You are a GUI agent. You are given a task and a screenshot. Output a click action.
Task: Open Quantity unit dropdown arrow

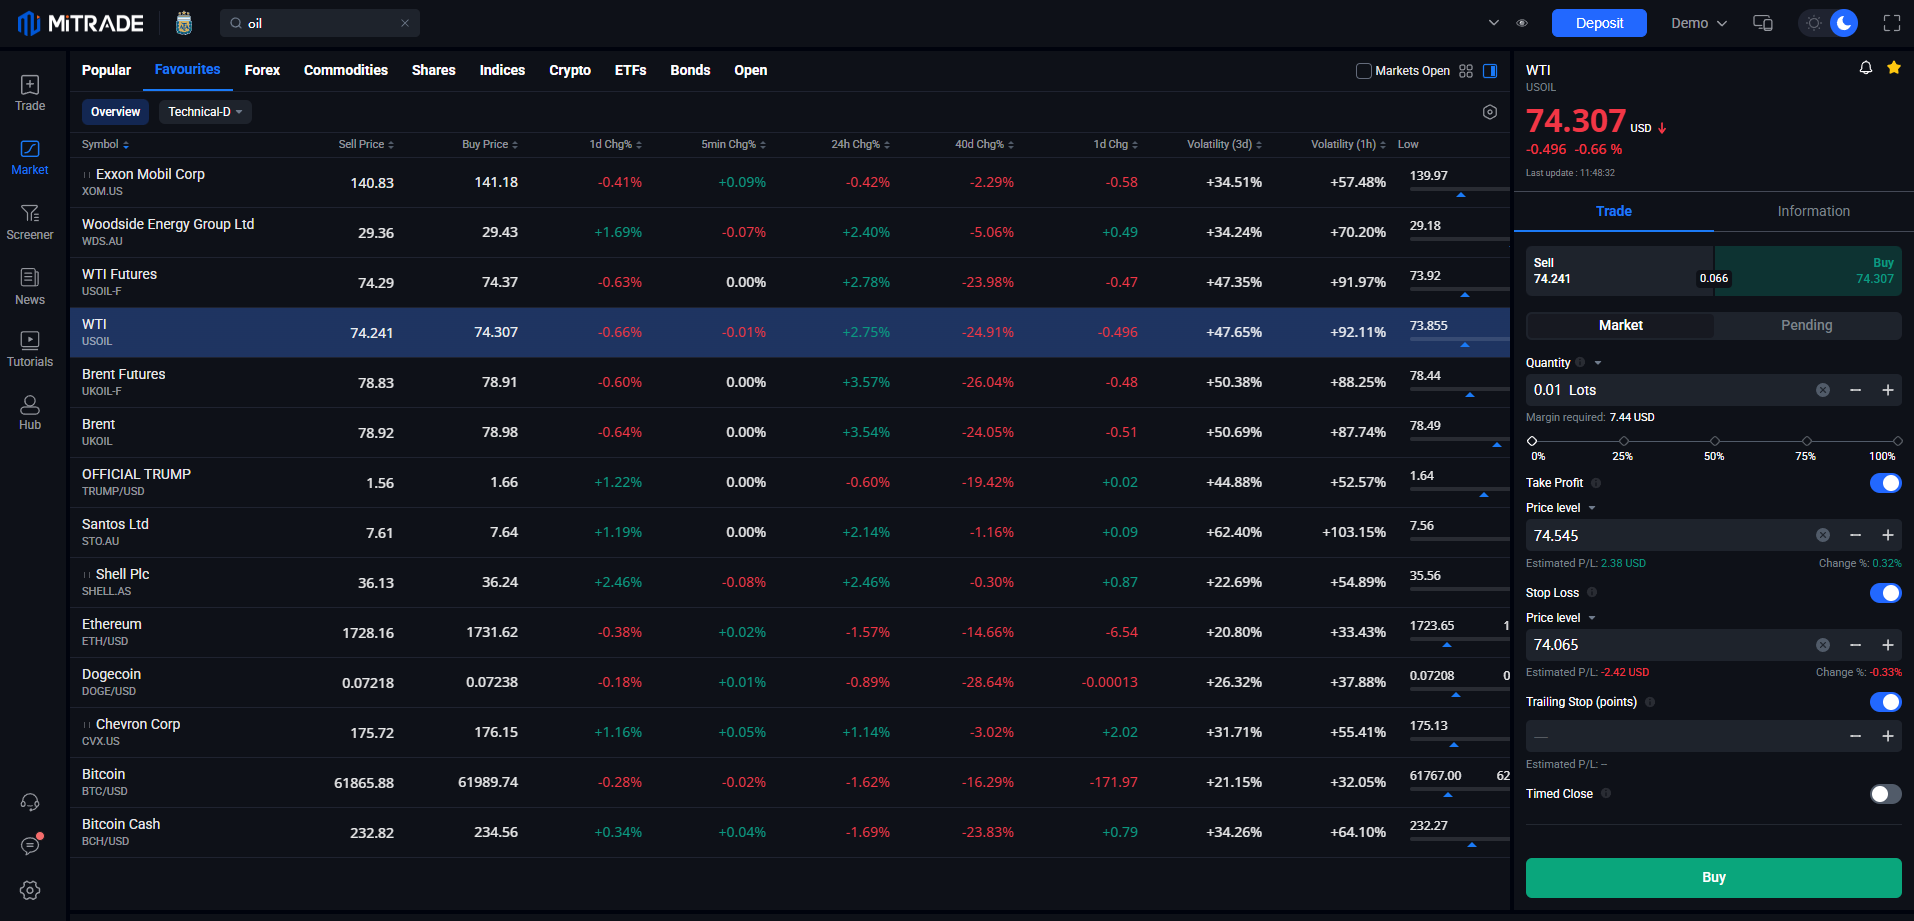coord(1598,363)
